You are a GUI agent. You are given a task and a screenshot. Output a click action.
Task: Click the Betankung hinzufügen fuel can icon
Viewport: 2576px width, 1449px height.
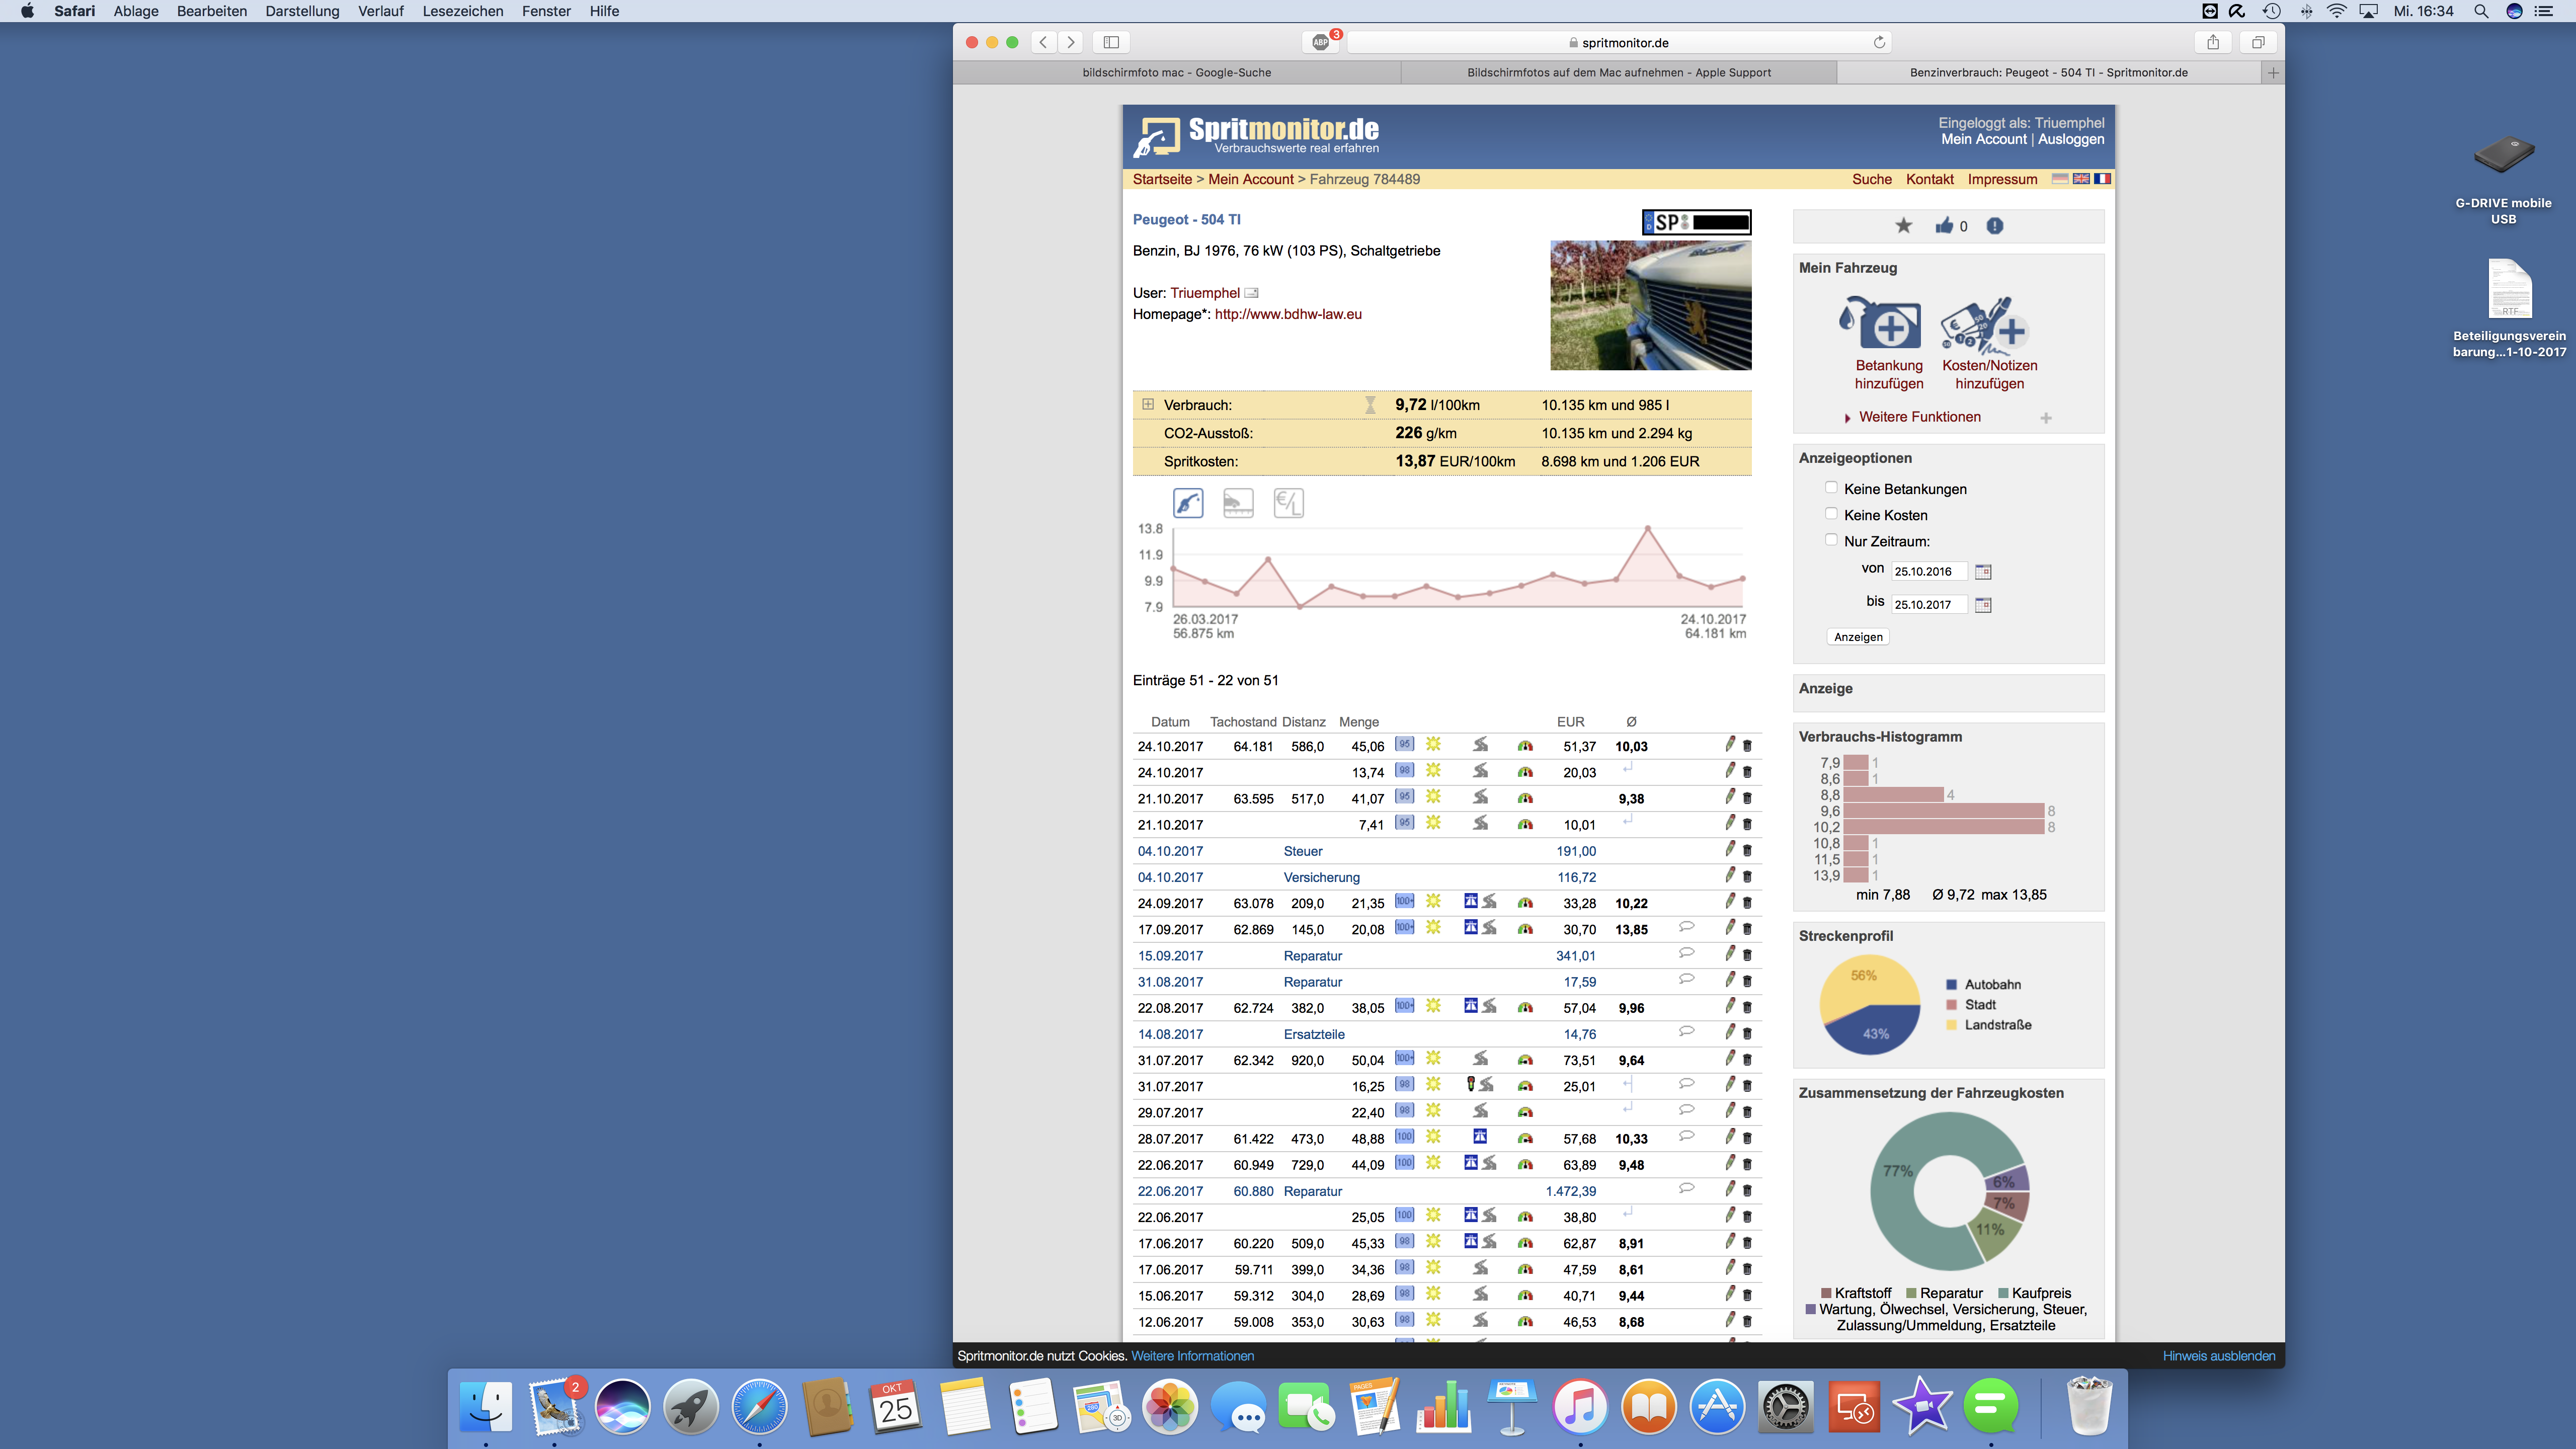click(1881, 324)
